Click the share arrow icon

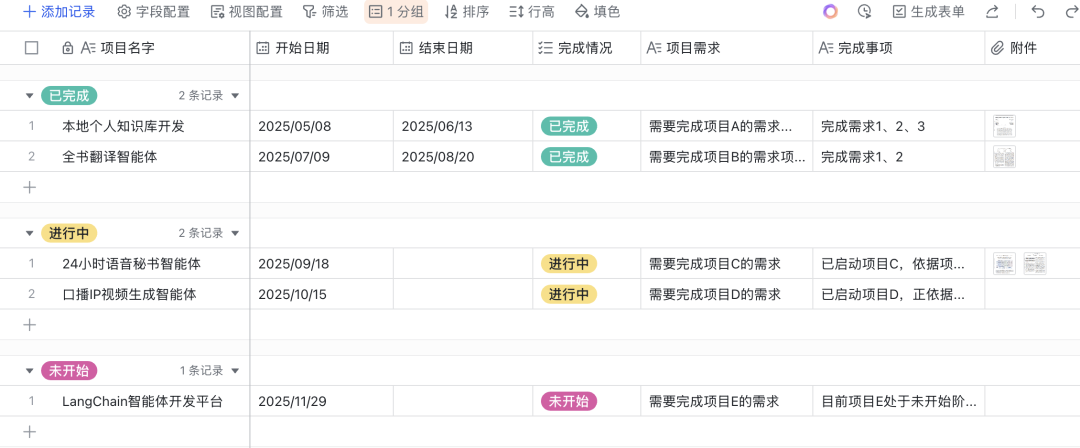click(992, 12)
